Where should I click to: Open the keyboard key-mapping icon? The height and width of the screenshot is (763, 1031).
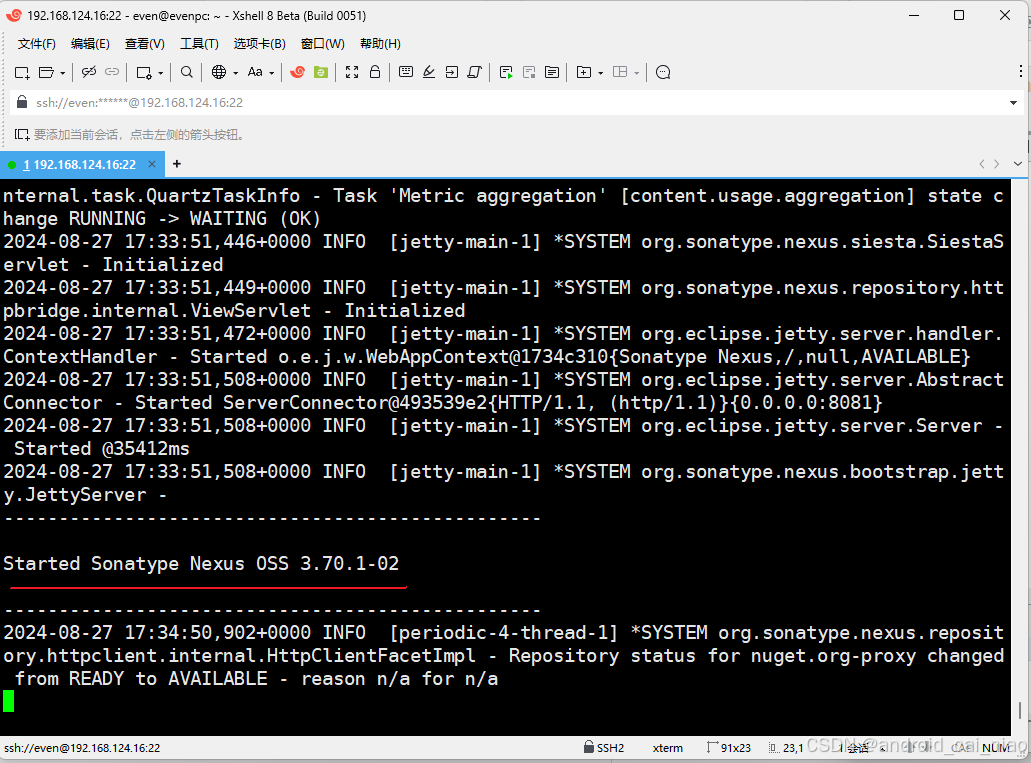(406, 72)
